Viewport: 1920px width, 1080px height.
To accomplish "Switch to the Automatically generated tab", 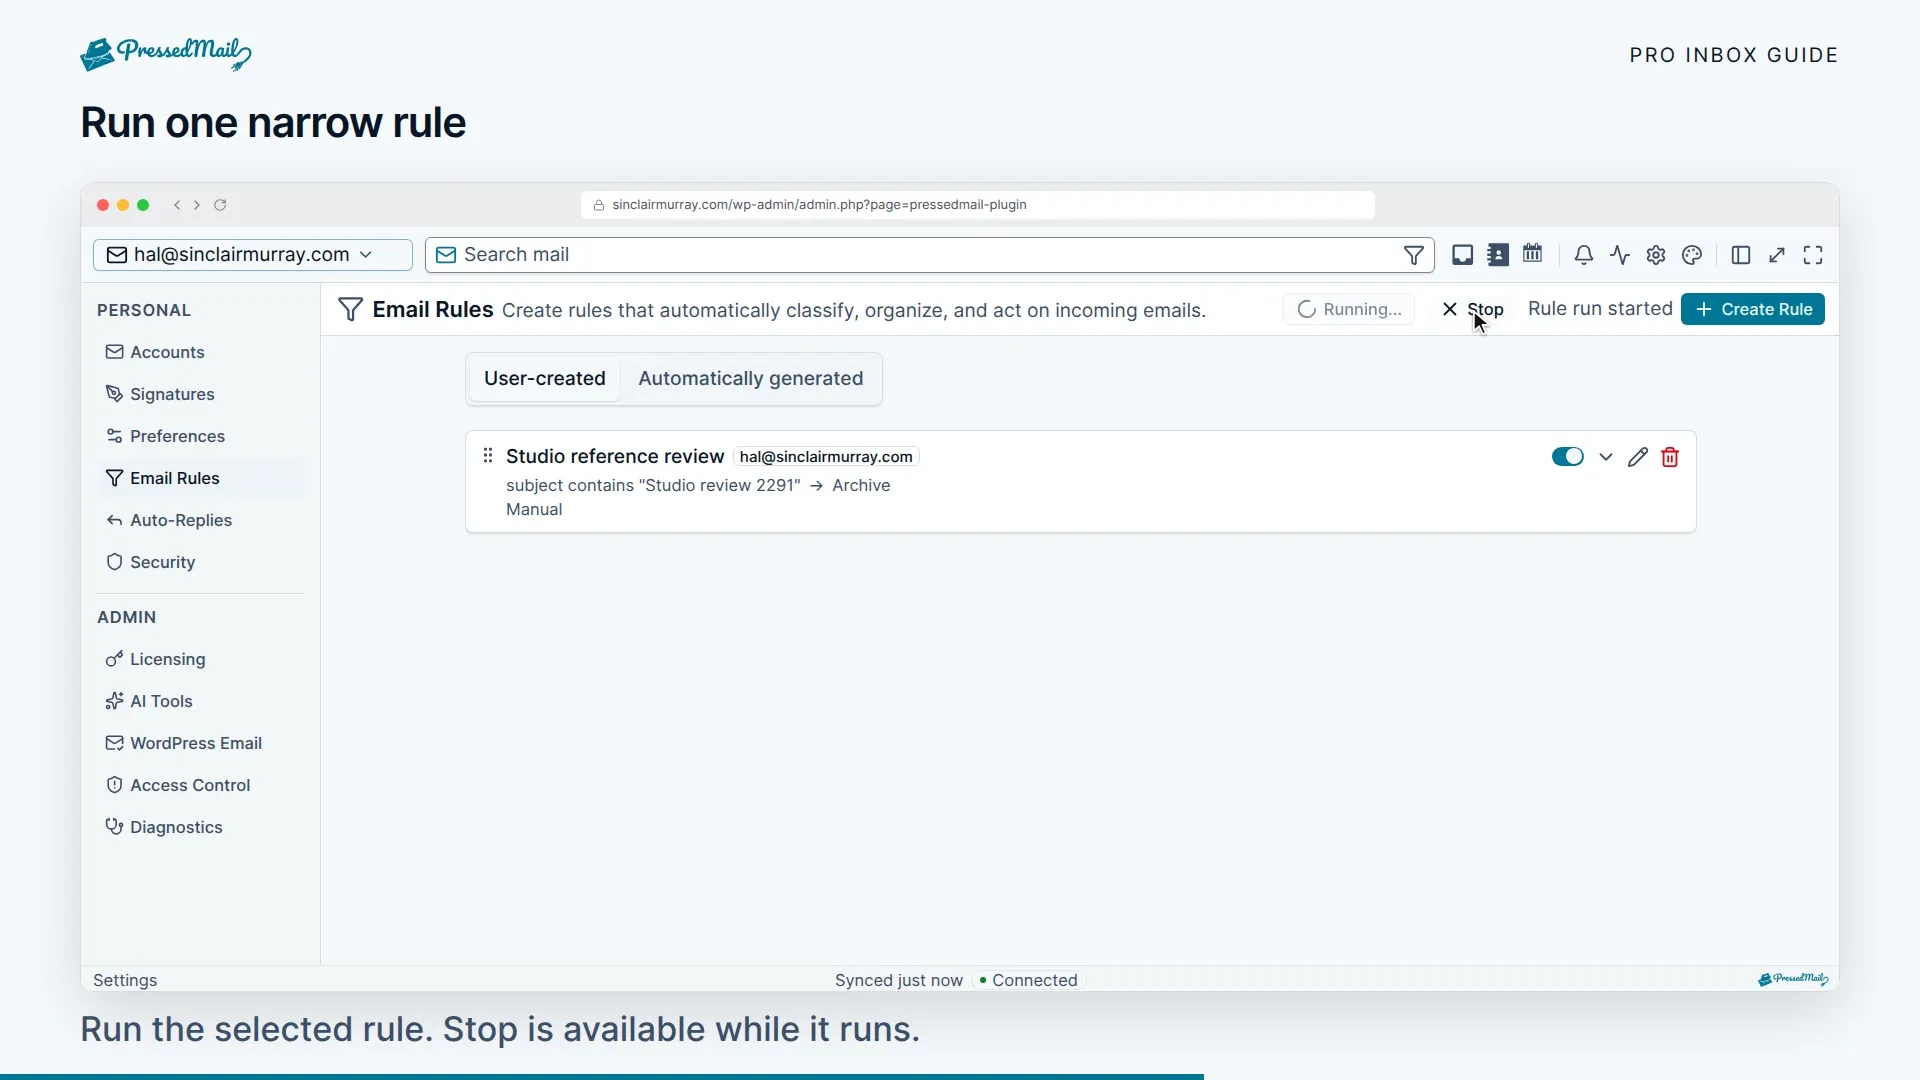I will click(750, 379).
